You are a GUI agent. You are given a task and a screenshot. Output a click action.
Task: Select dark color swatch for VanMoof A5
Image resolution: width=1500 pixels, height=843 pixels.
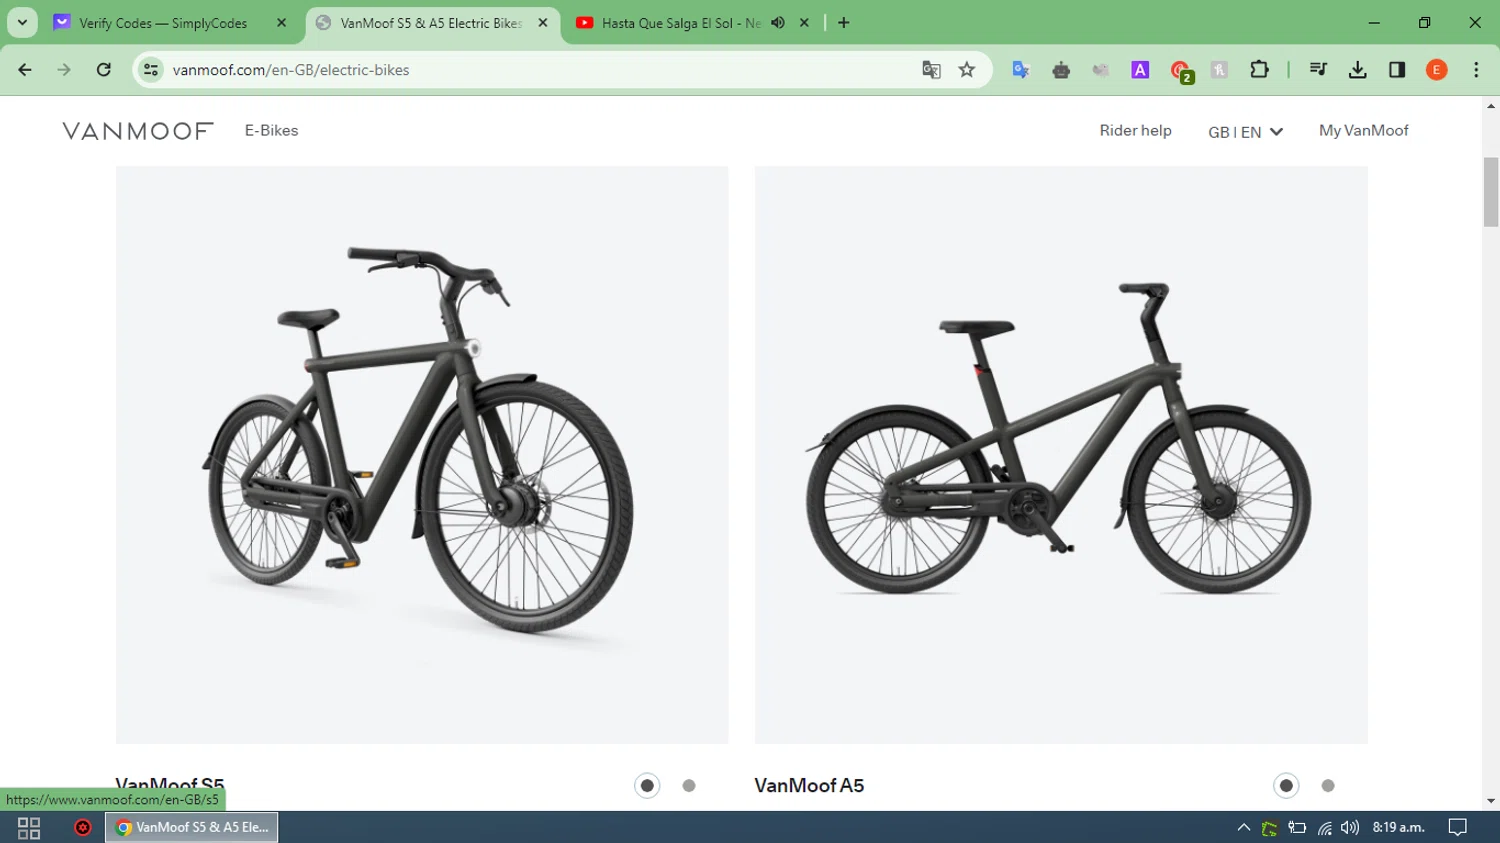pos(1286,786)
